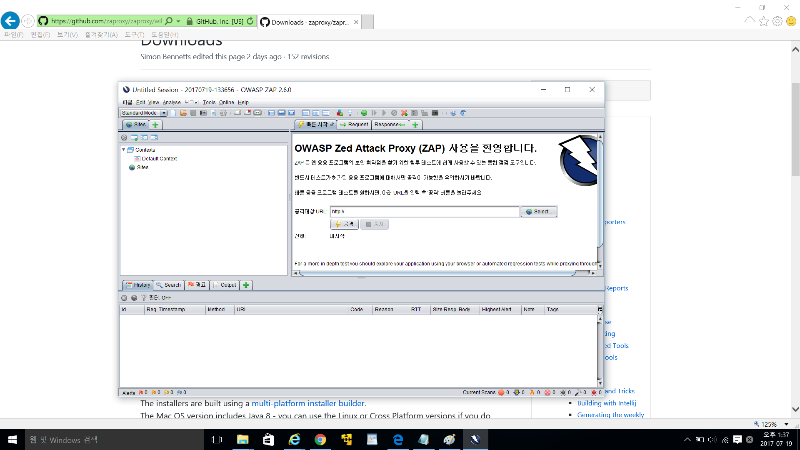Click the Select button beside URL field
Viewport: 800px width, 450px height.
pos(539,211)
